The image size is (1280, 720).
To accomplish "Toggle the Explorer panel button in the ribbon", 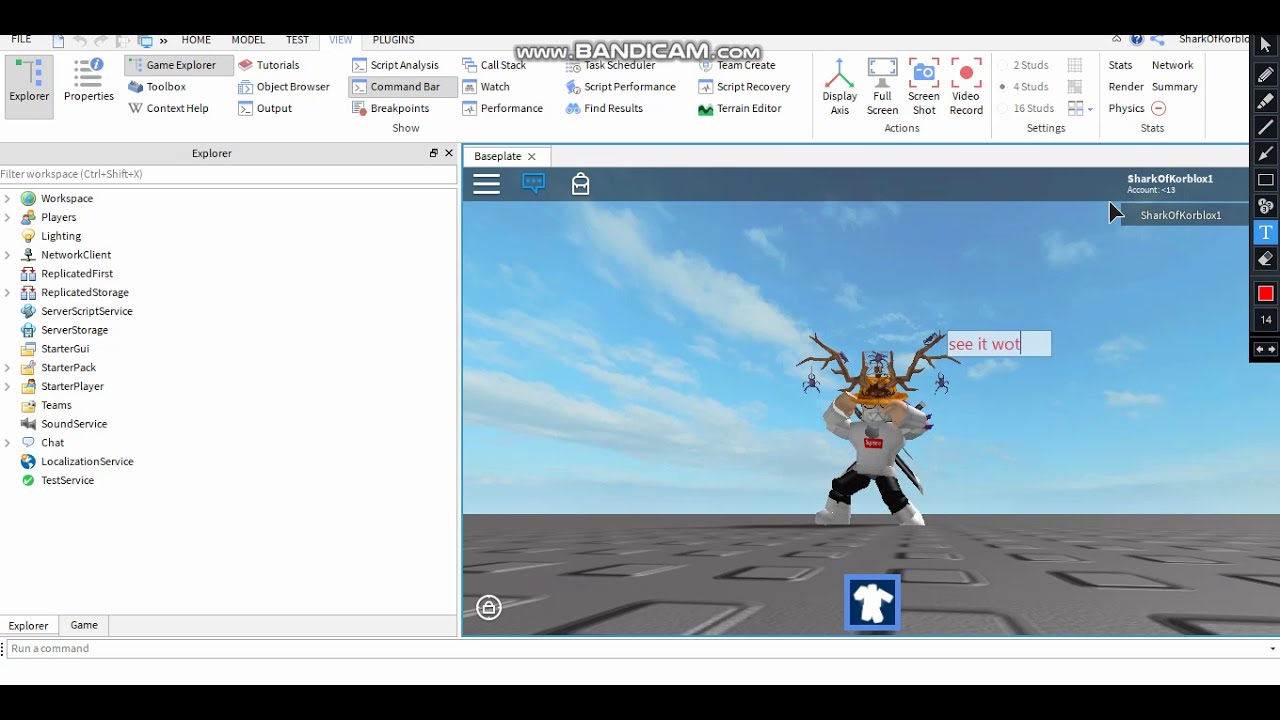I will point(29,87).
